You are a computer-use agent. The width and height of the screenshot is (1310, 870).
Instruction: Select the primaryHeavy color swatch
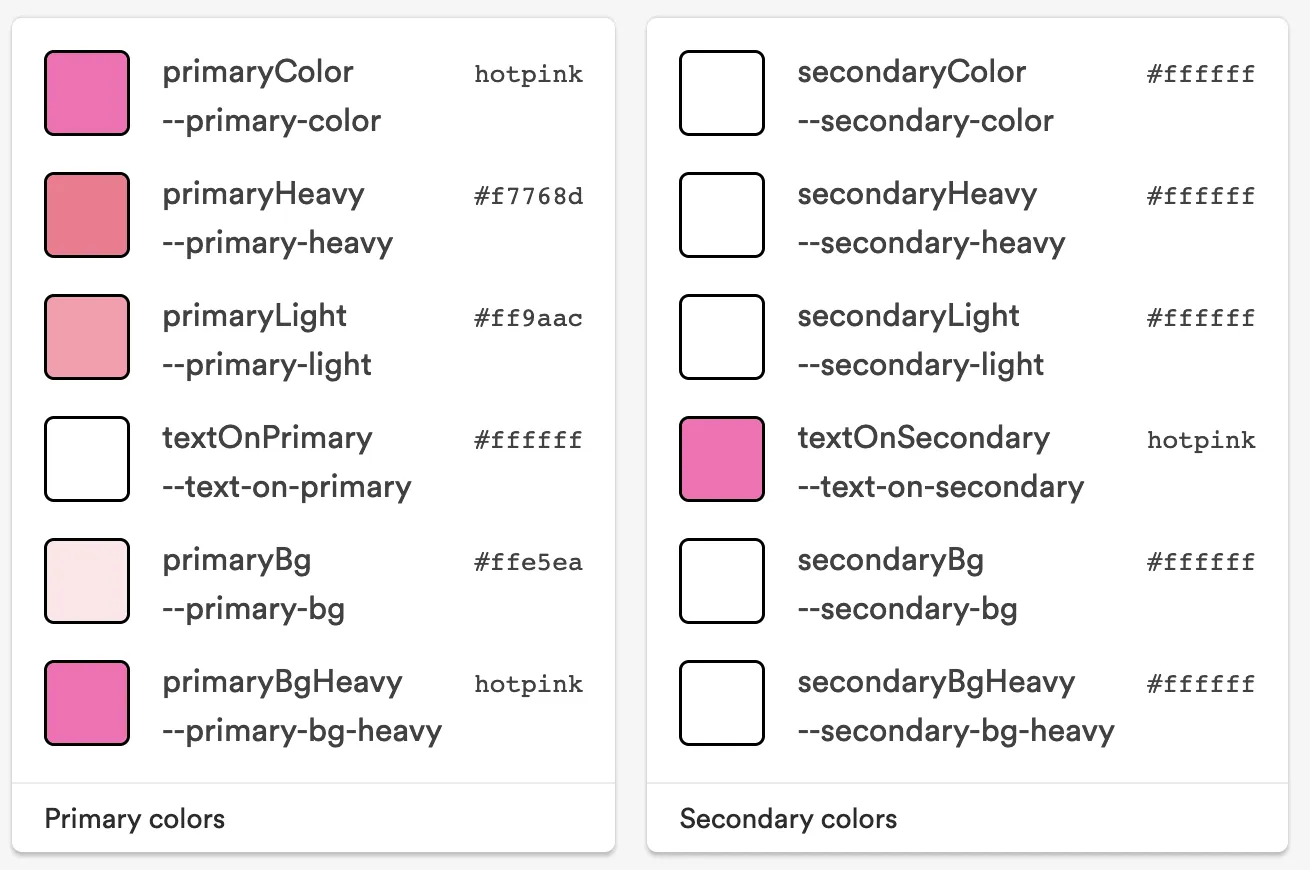(x=86, y=215)
